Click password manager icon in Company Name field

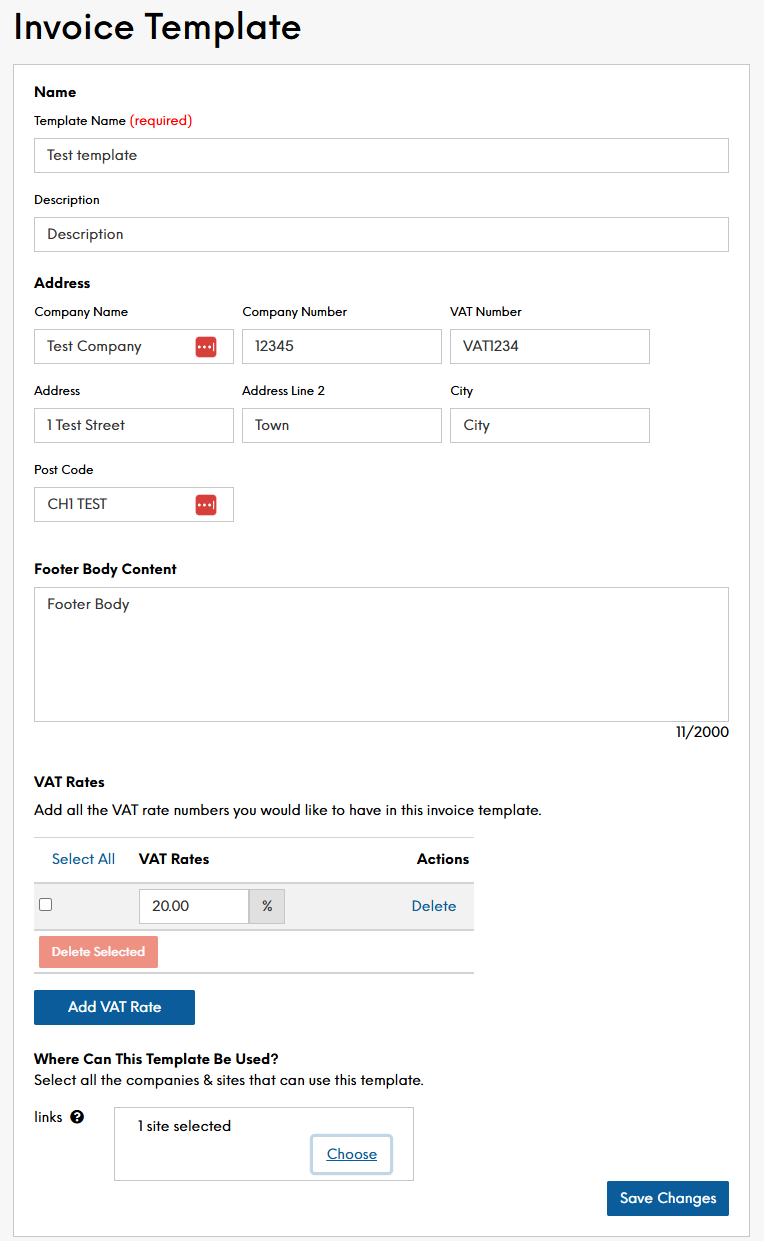(205, 347)
